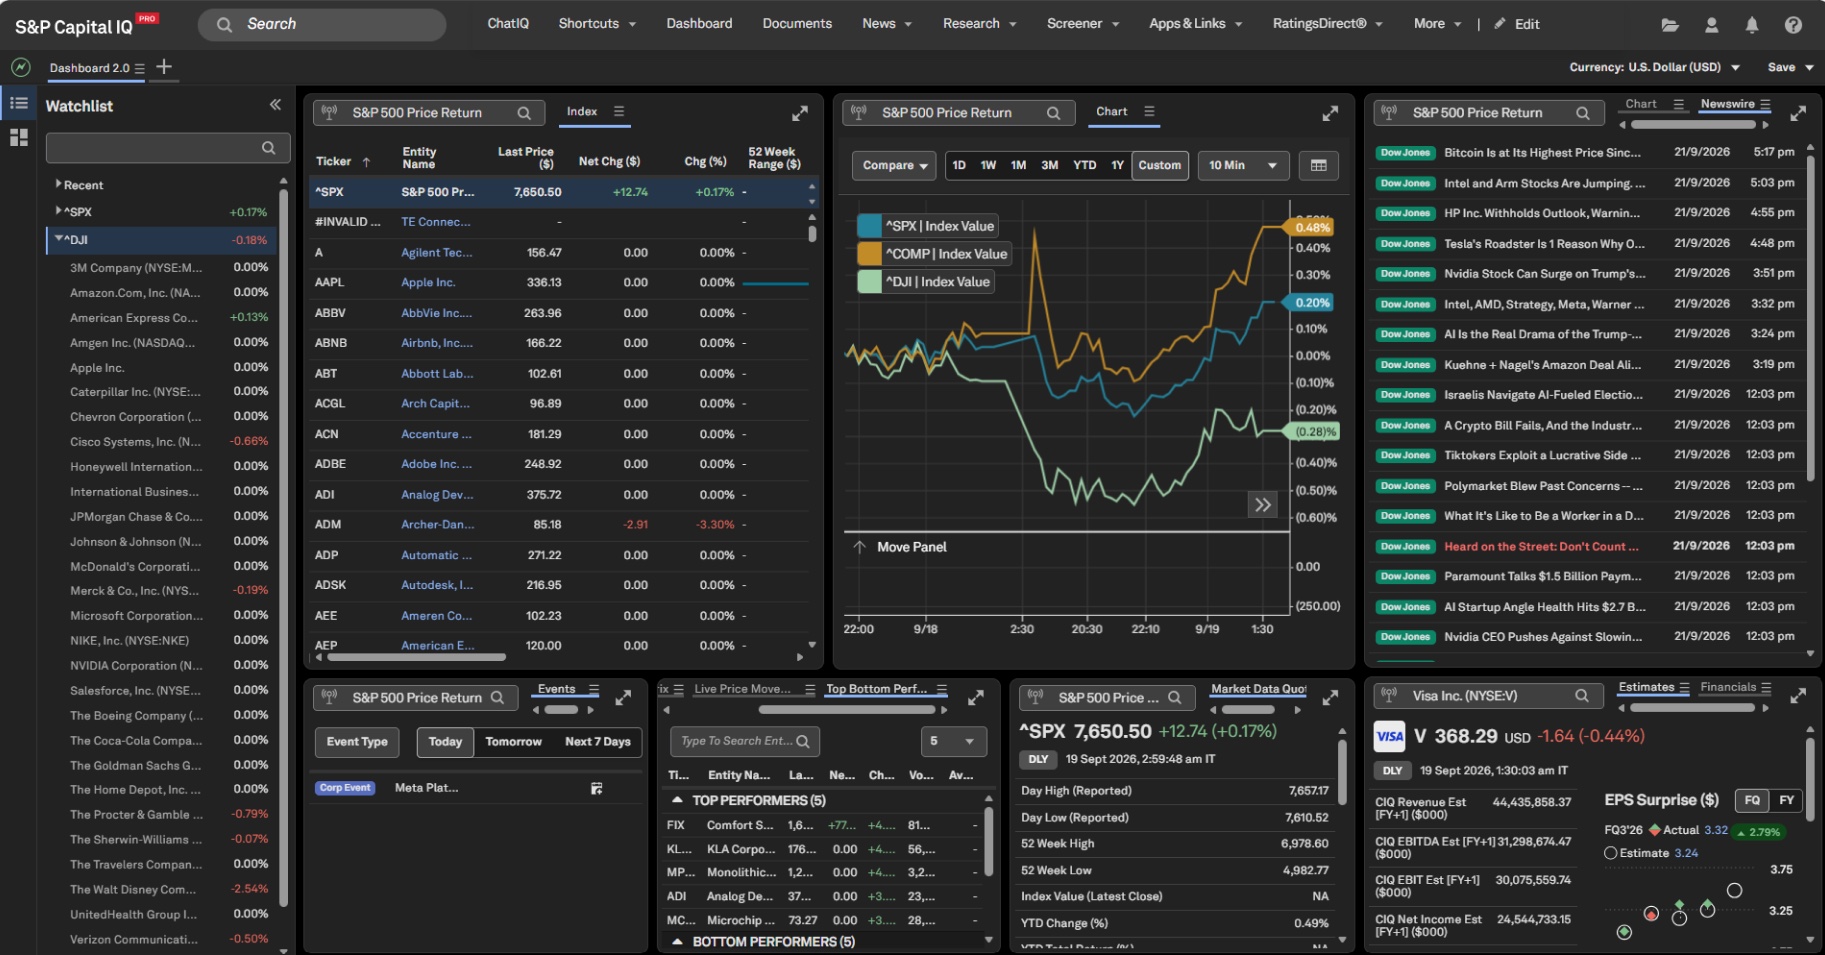Viewport: 1825px width, 955px height.
Task: Open the Dashboard menu item
Action: pos(699,24)
